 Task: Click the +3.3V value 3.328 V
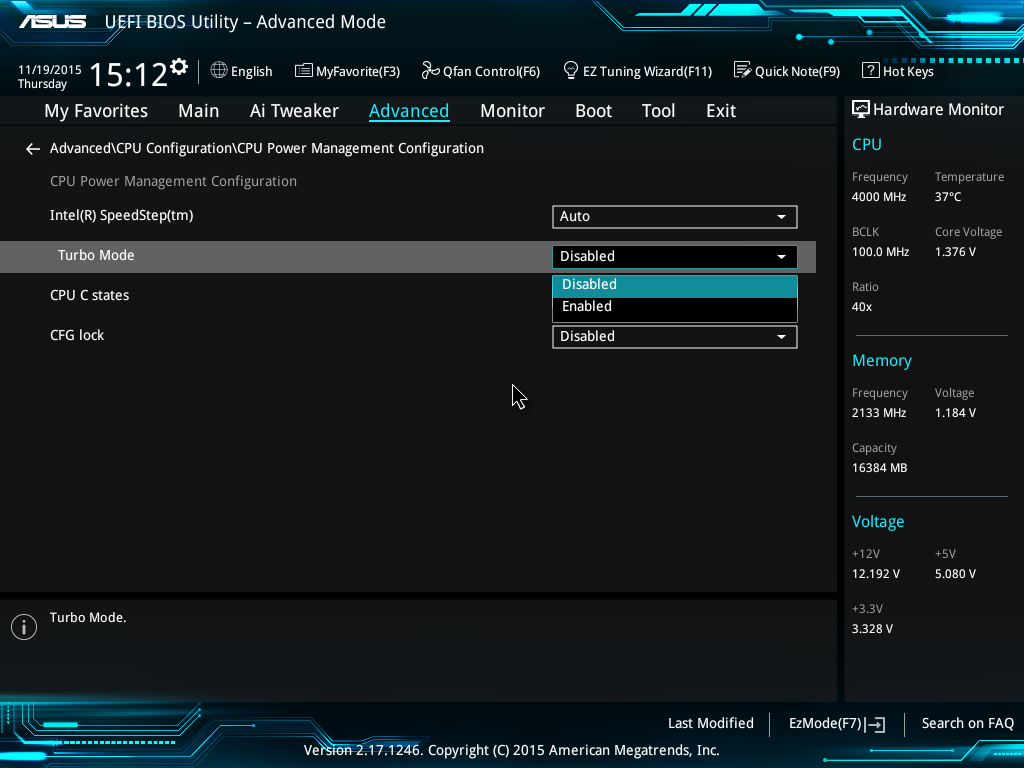[872, 629]
